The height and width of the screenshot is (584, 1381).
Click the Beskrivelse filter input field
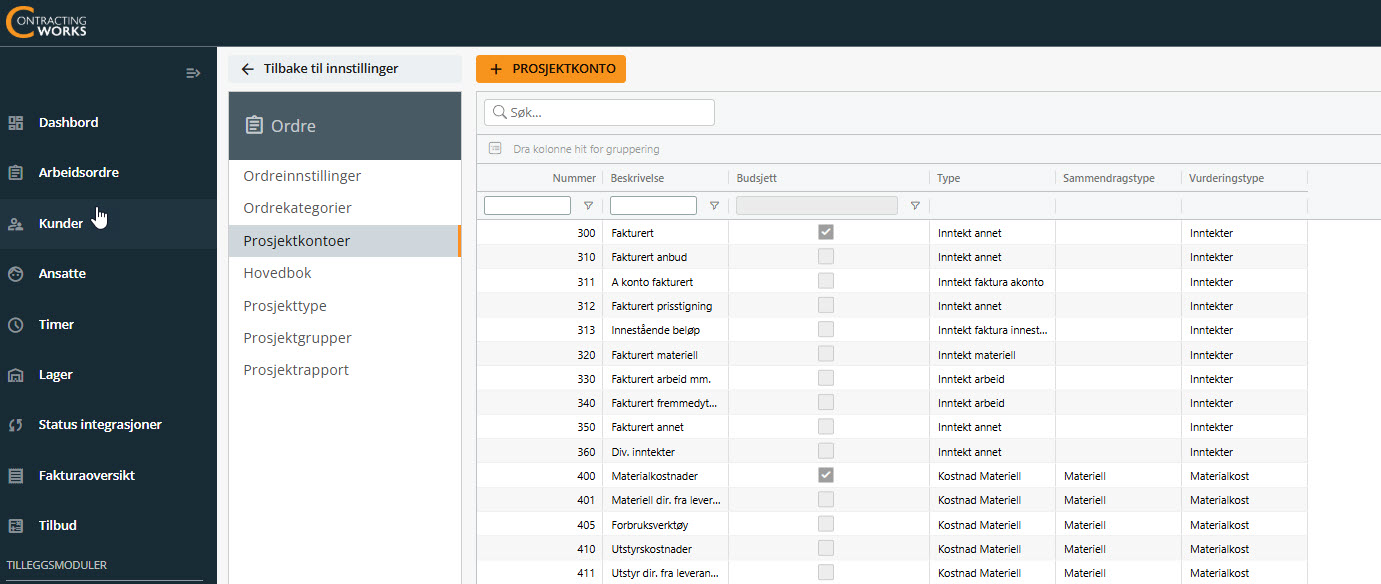[x=653, y=206]
